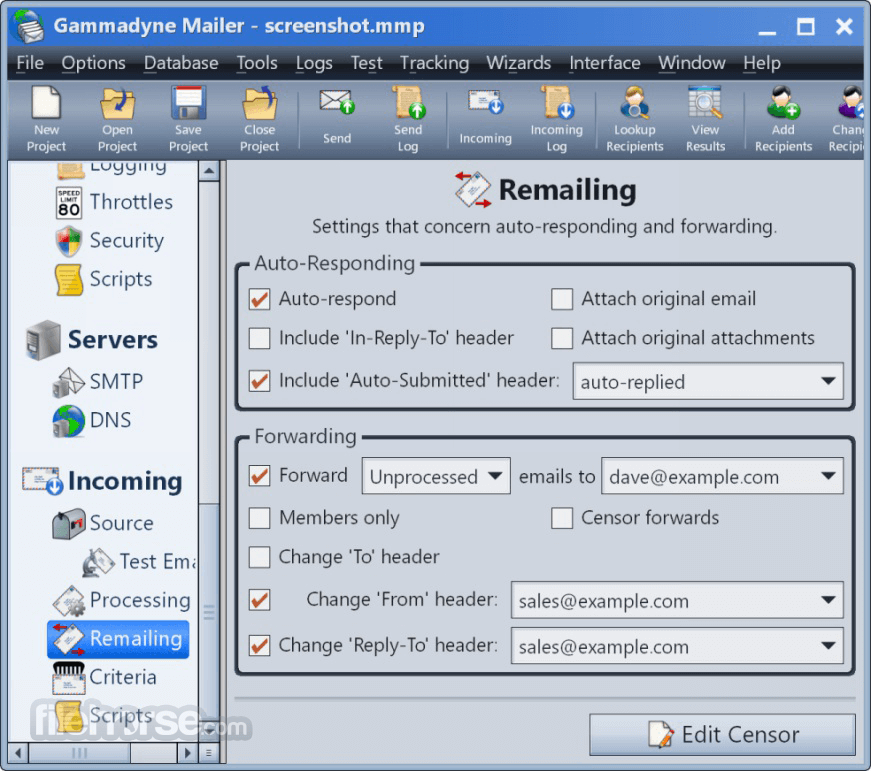The width and height of the screenshot is (871, 771).
Task: Open the File menu
Action: [x=30, y=63]
